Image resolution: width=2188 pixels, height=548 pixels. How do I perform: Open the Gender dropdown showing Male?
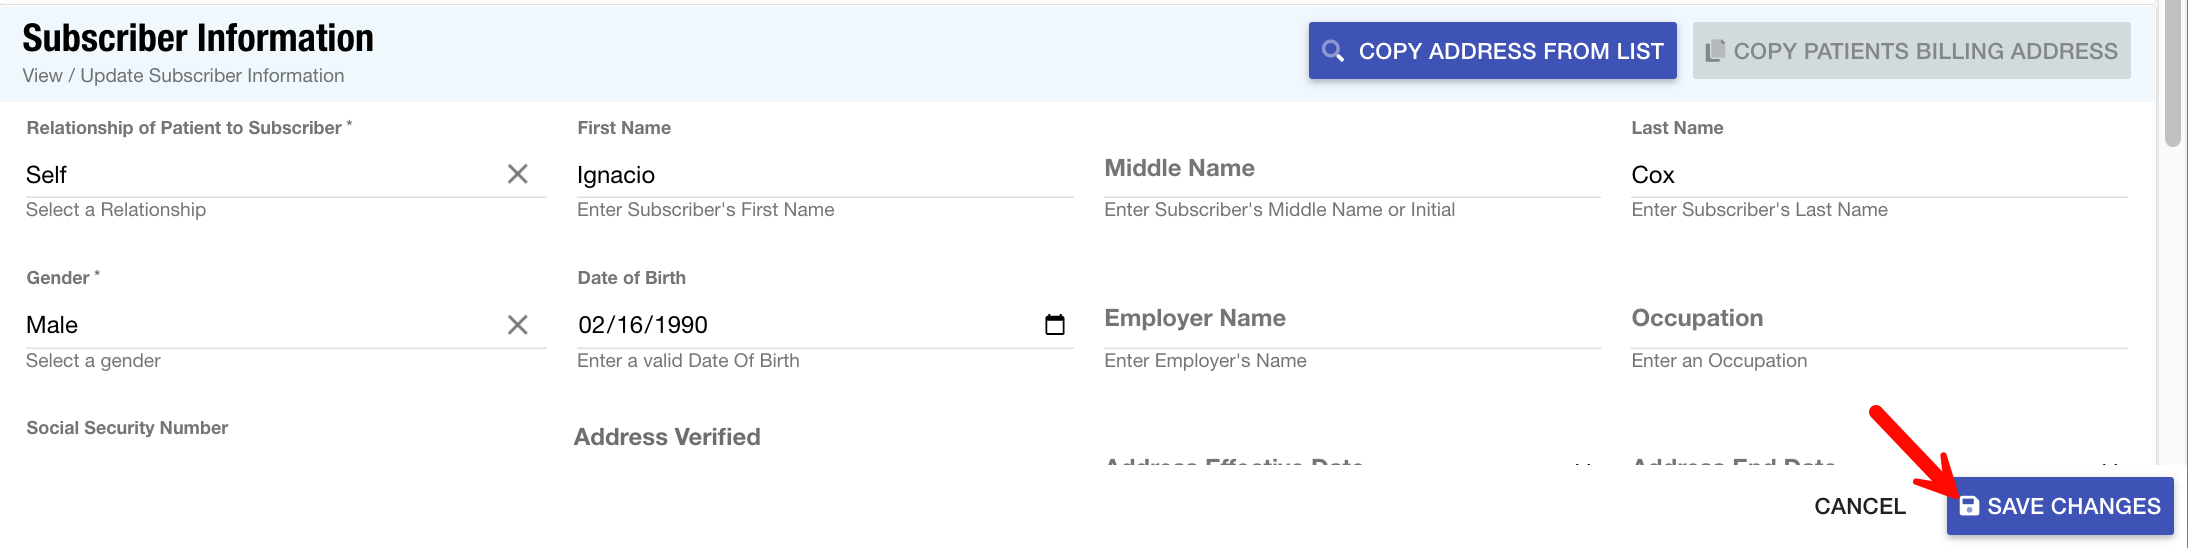pos(260,325)
